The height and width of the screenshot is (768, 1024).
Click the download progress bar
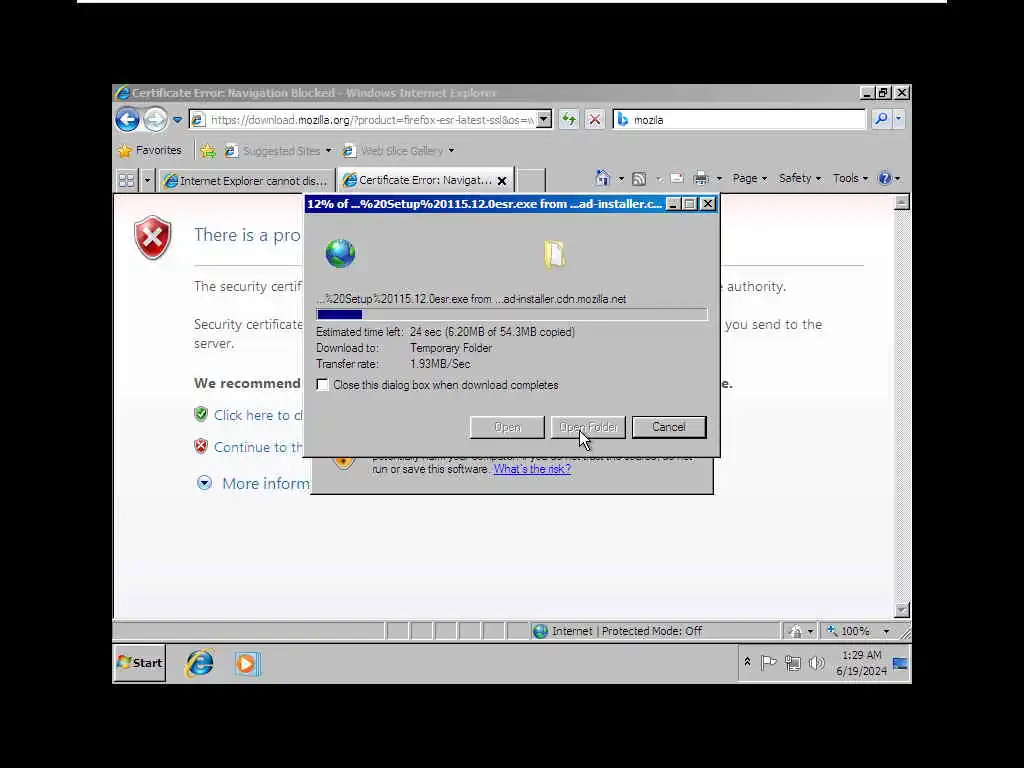(x=511, y=315)
